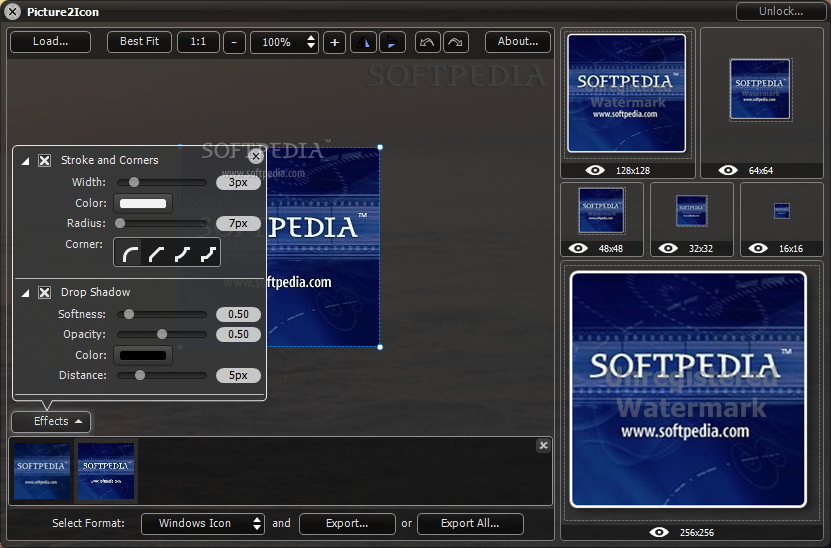Pick the black shadow color swatch
The image size is (831, 548).
143,356
